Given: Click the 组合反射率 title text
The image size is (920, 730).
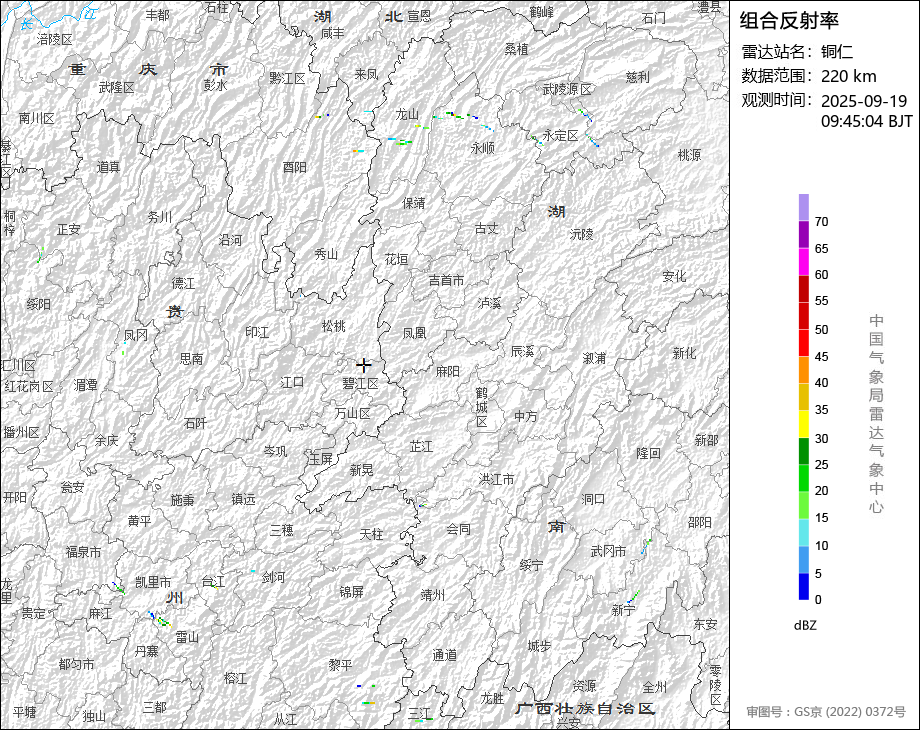Looking at the screenshot, I should click(x=789, y=21).
